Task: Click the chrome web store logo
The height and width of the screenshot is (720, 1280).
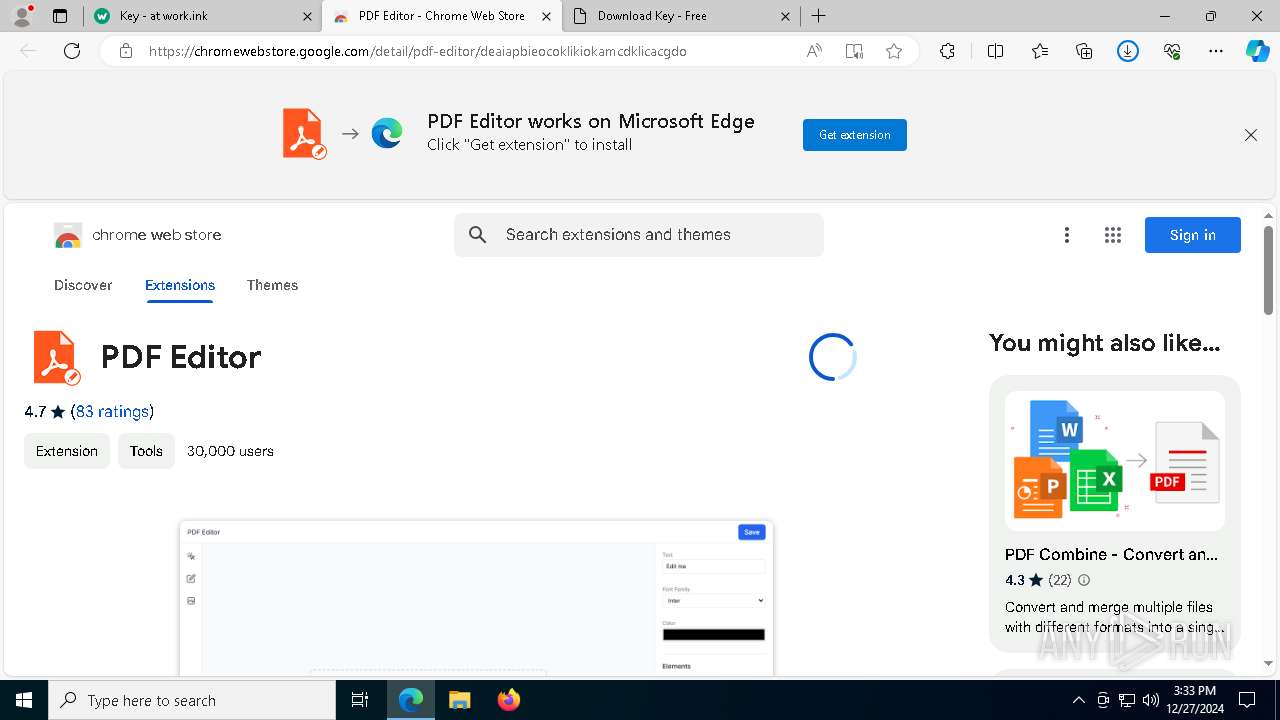Action: [x=138, y=235]
